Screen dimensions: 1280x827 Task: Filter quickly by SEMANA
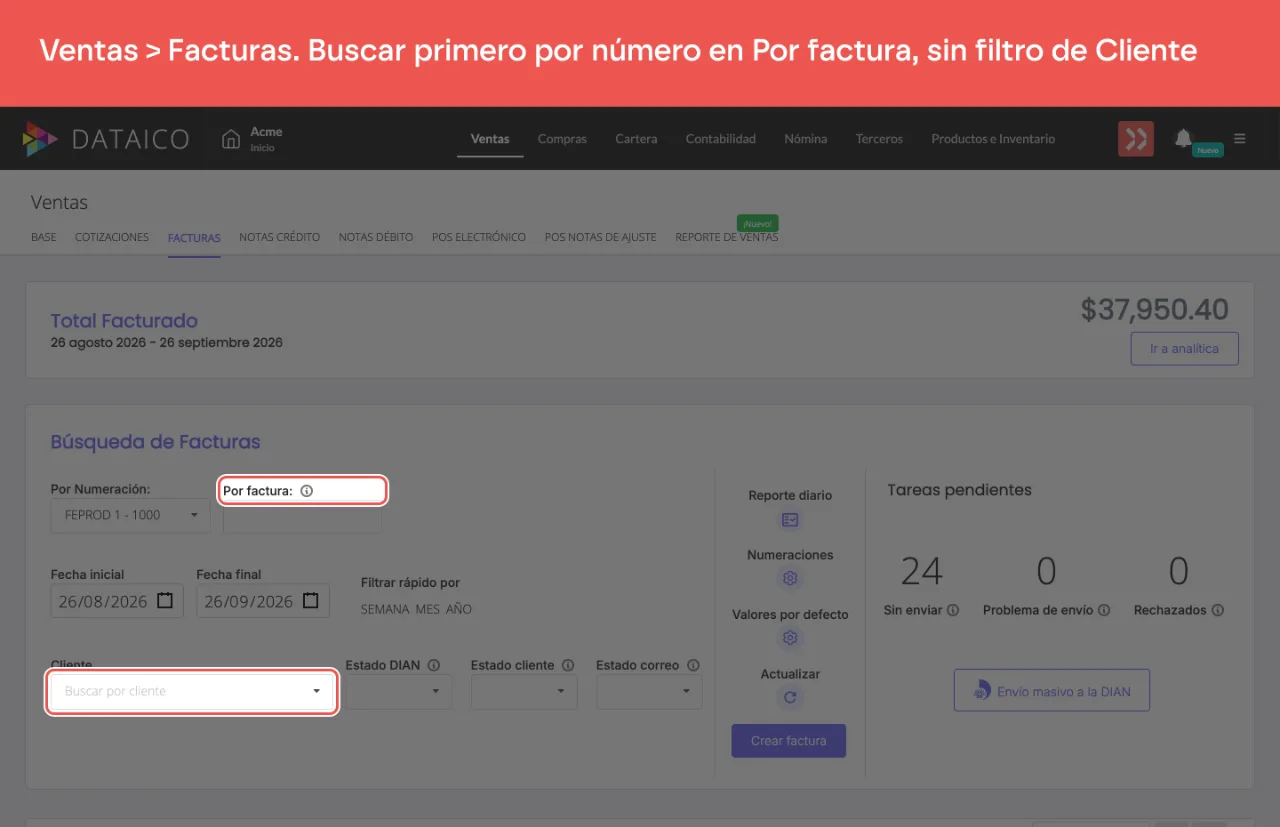tap(385, 609)
